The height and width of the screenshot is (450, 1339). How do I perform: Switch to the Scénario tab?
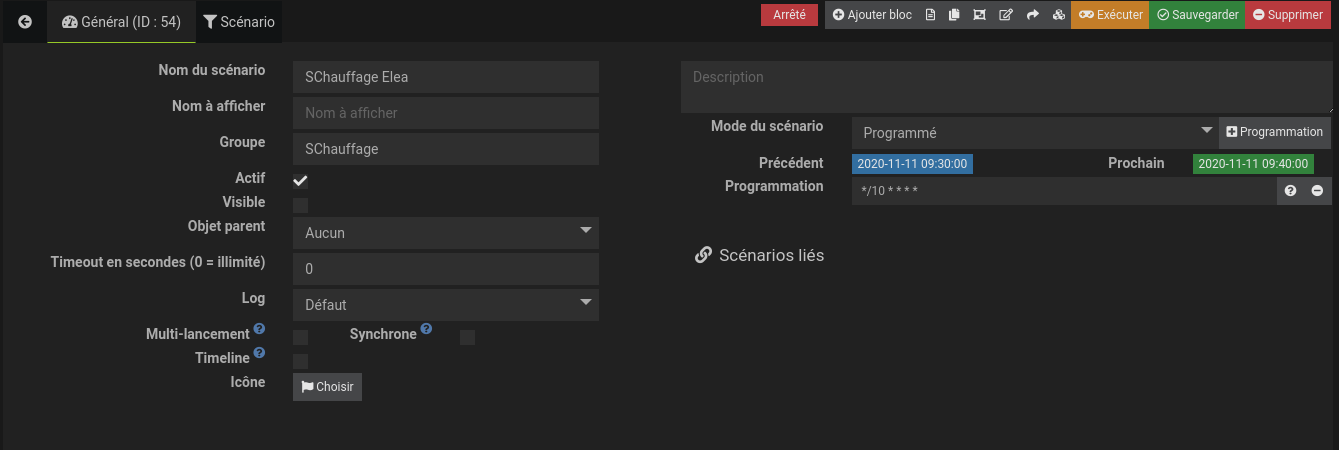239,22
